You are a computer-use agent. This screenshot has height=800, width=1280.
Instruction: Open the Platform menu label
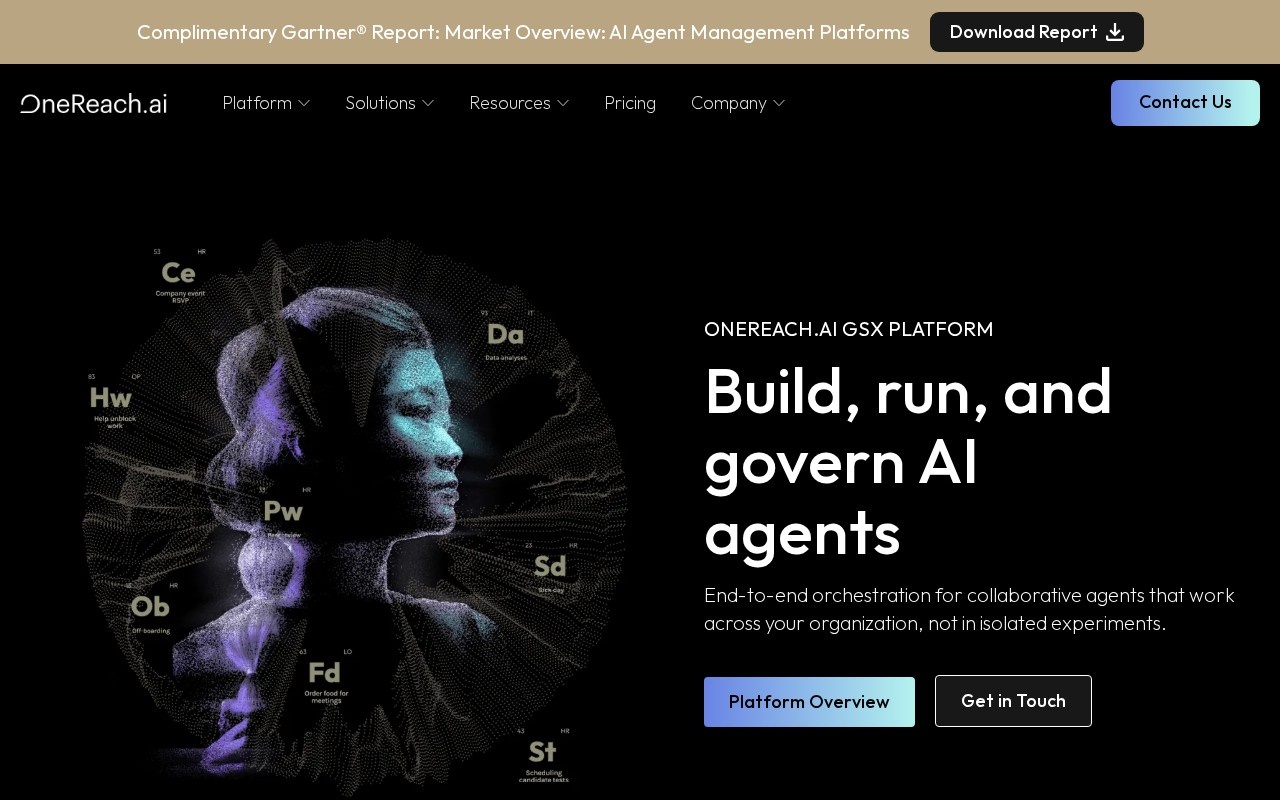[257, 103]
